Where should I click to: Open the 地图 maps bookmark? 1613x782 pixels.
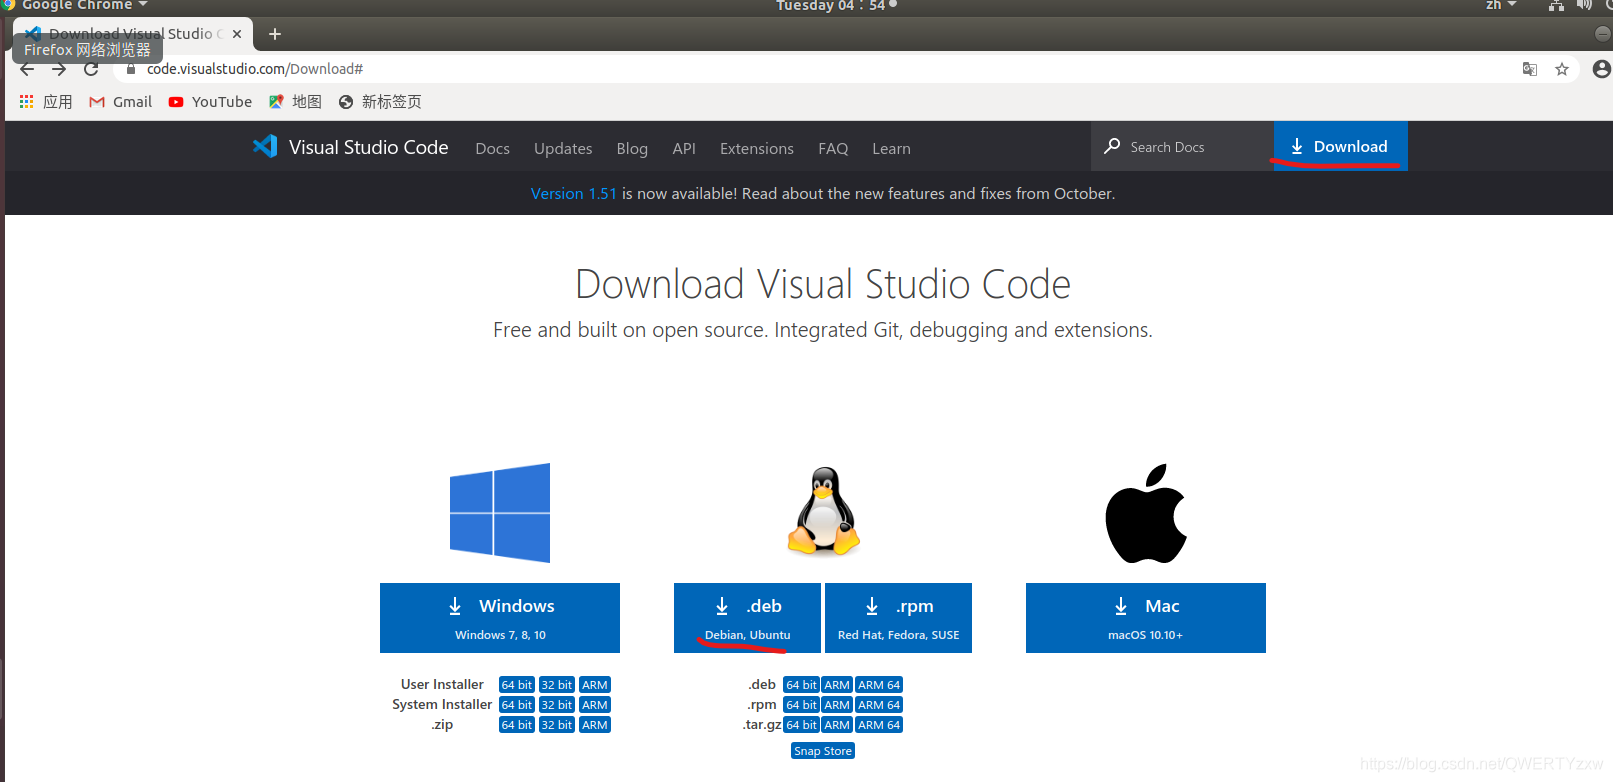pos(295,102)
